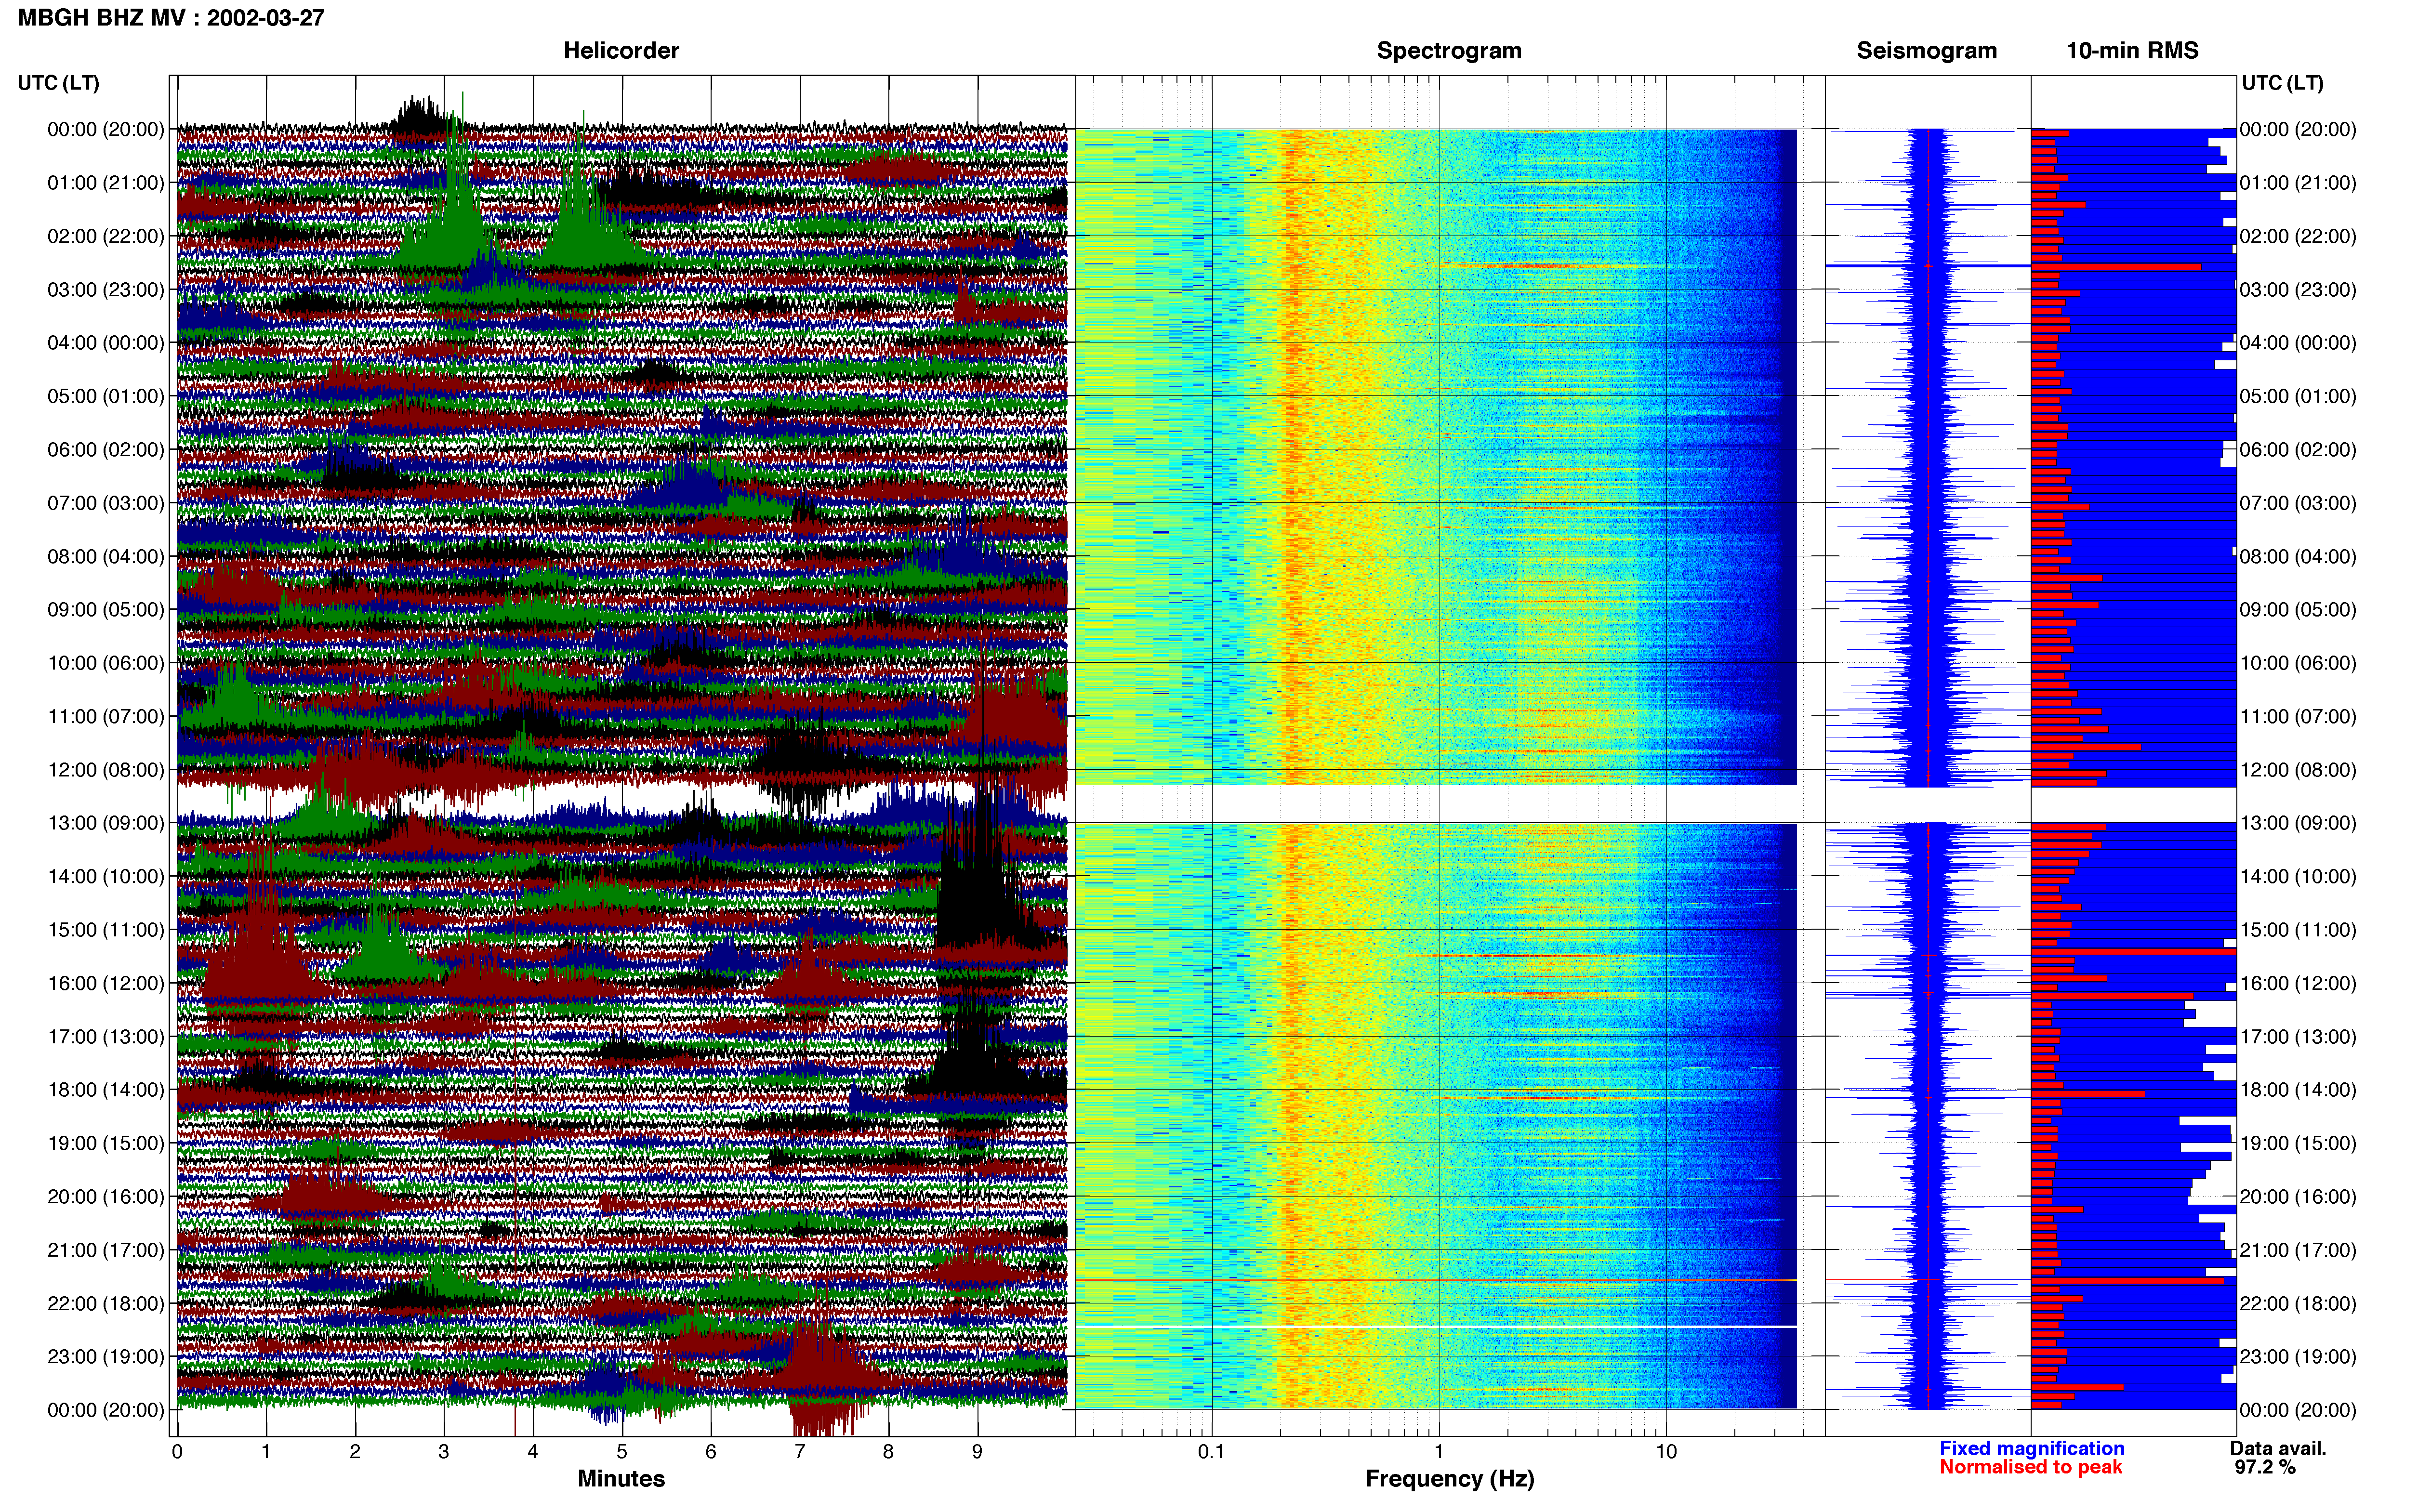Viewport: 2418px width, 1512px height.
Task: Click the '0.1' tick on the Frequency axis
Action: coord(1211,1452)
